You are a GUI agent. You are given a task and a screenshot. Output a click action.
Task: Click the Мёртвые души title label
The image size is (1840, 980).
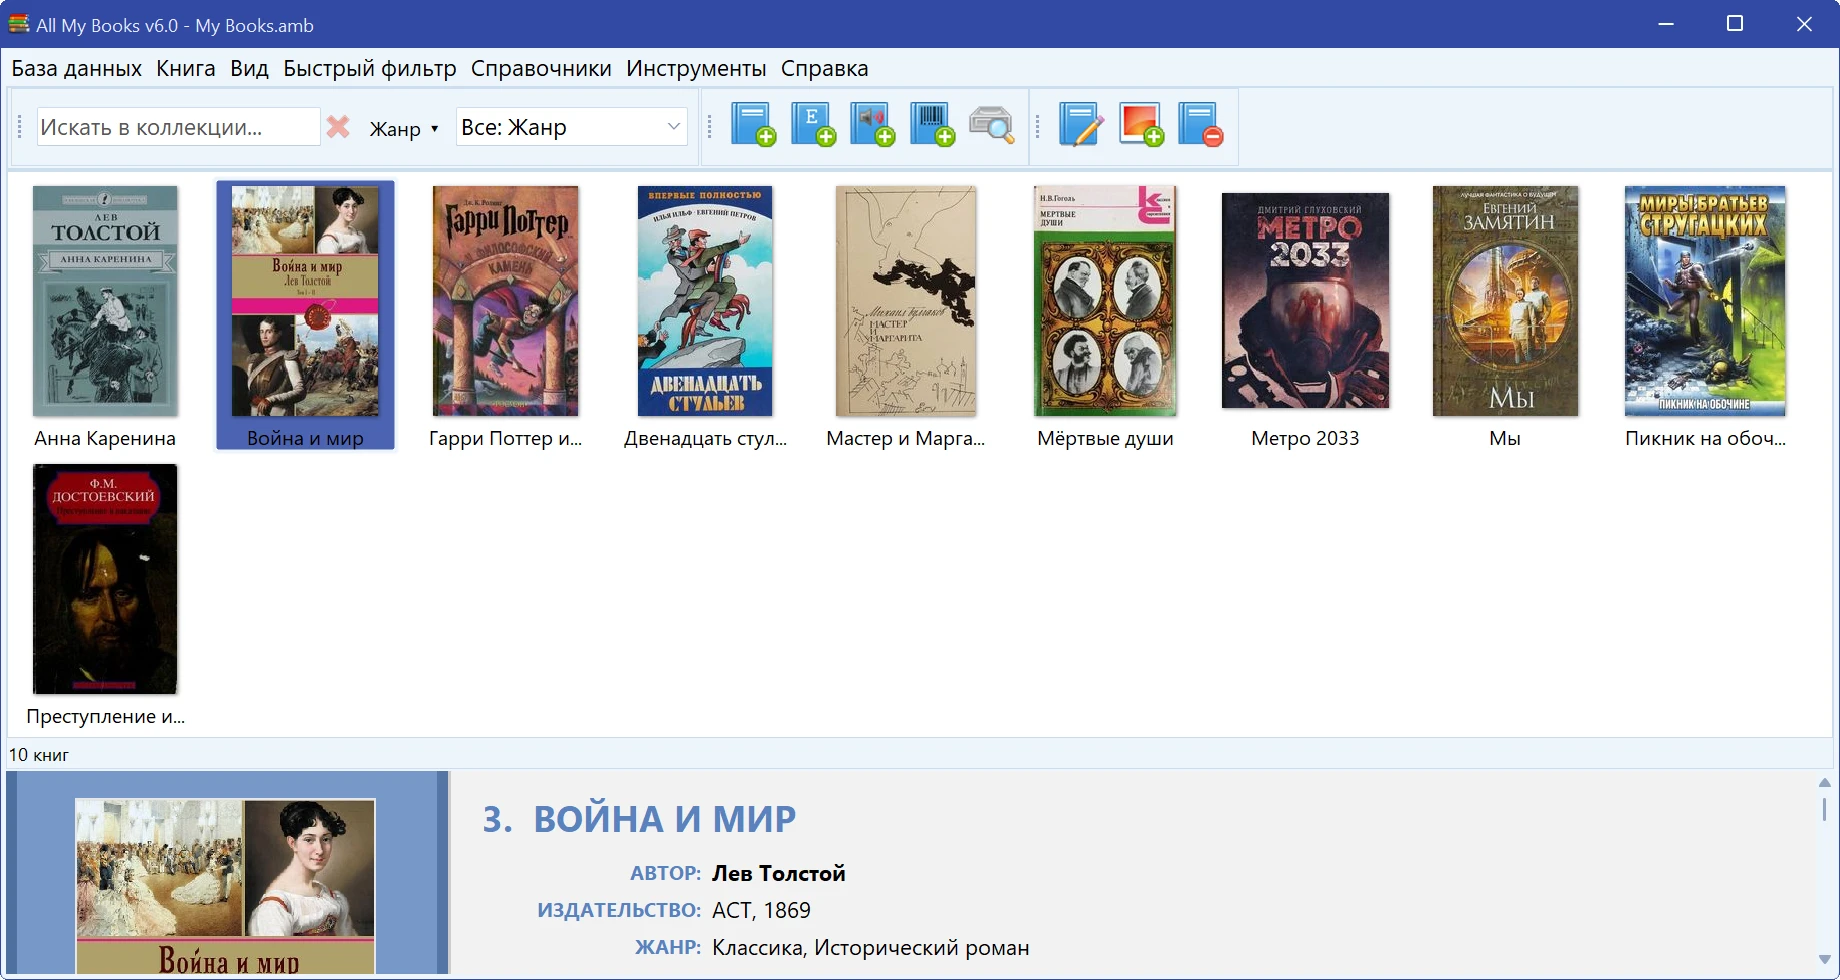[1105, 438]
